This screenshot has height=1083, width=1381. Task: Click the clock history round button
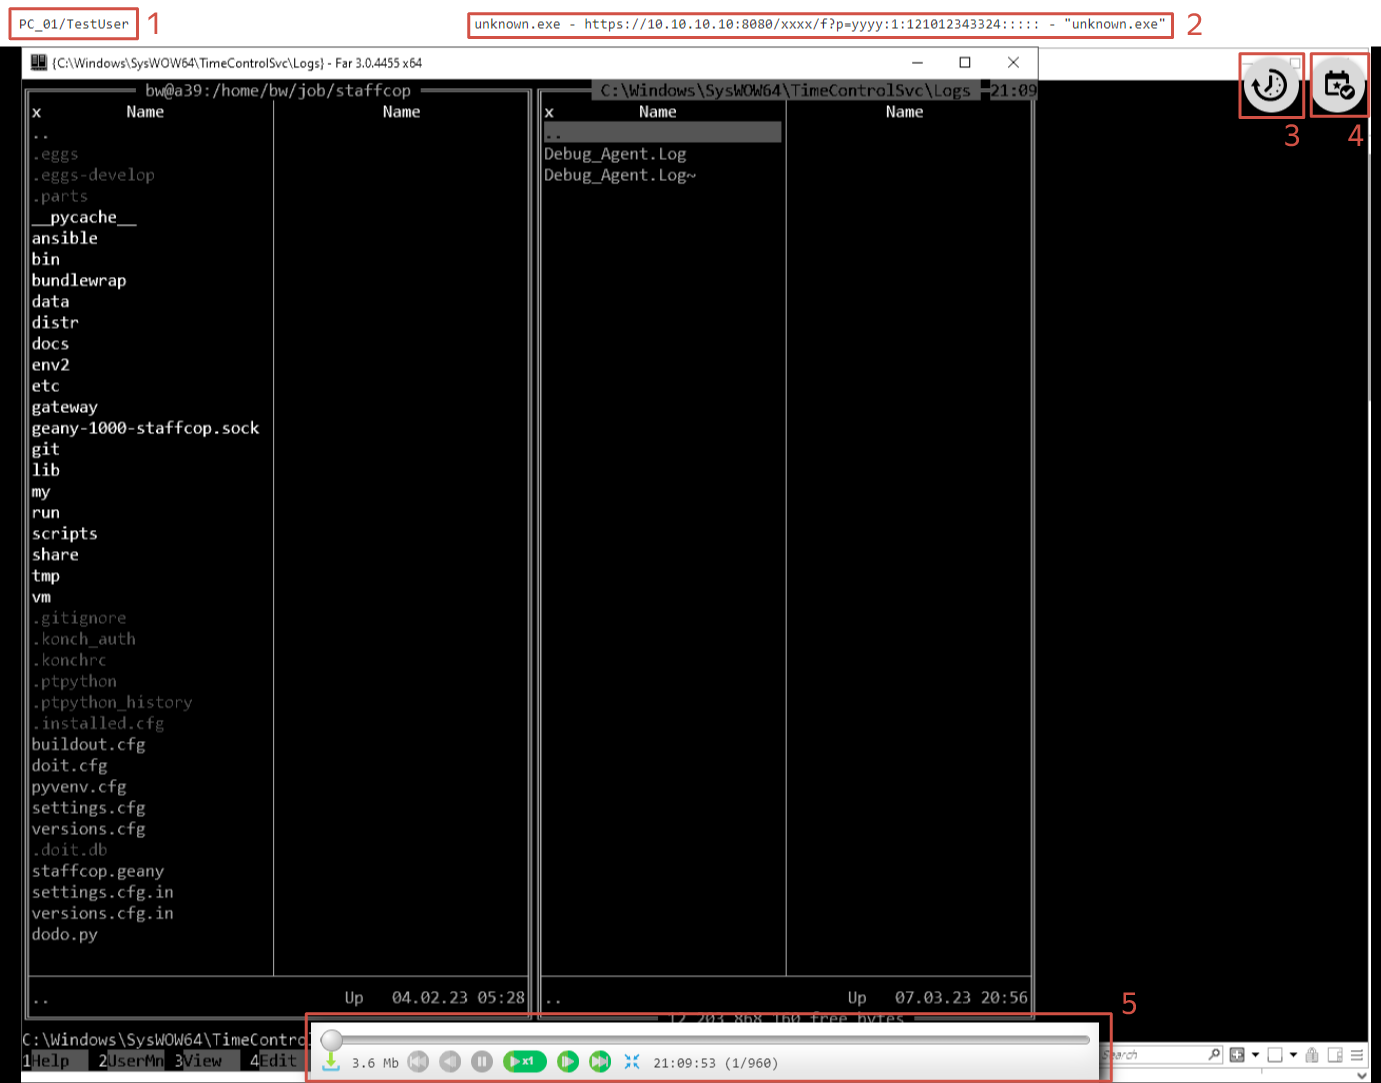1270,86
